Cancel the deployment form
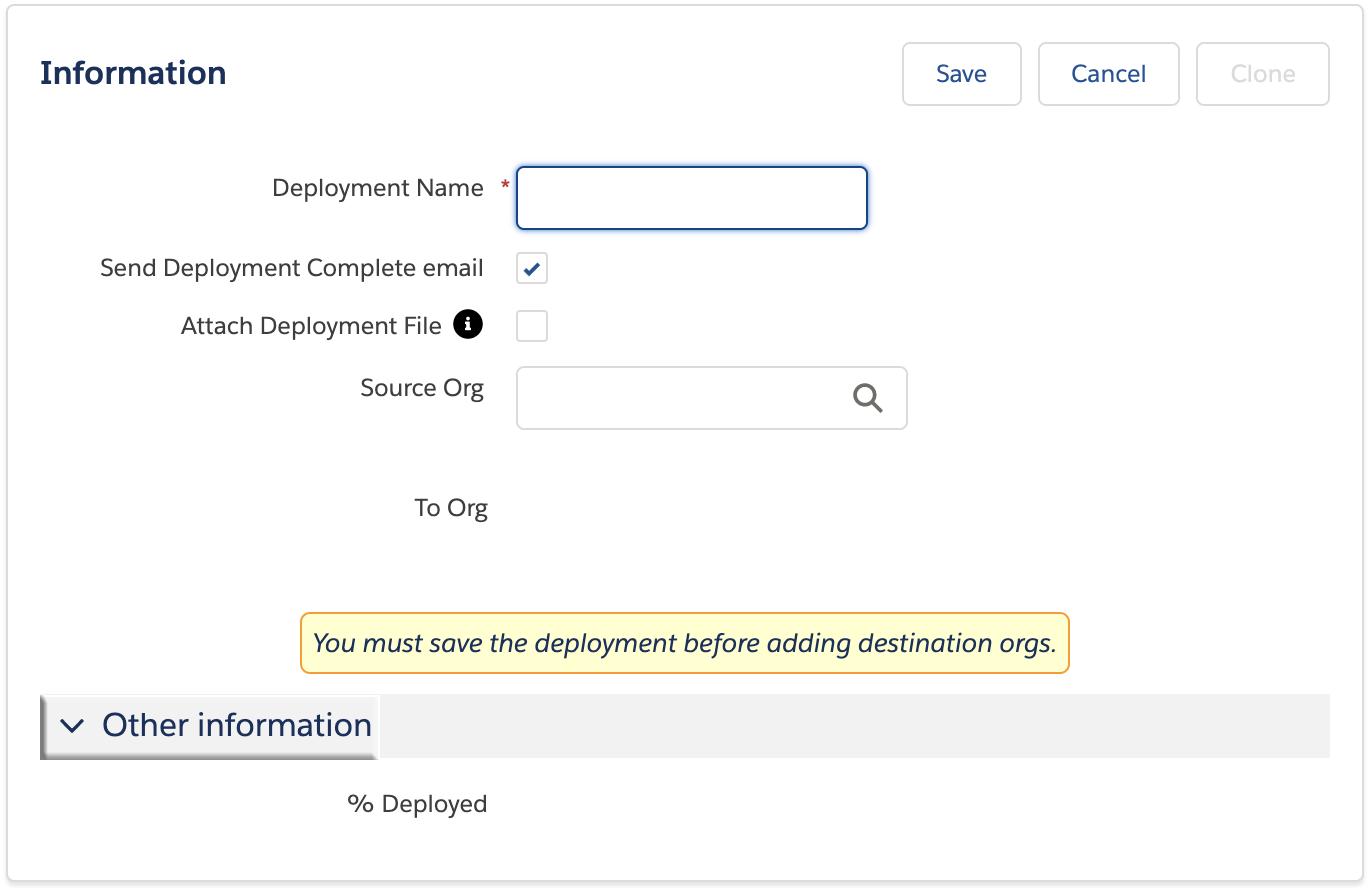The image size is (1370, 888). coord(1108,74)
